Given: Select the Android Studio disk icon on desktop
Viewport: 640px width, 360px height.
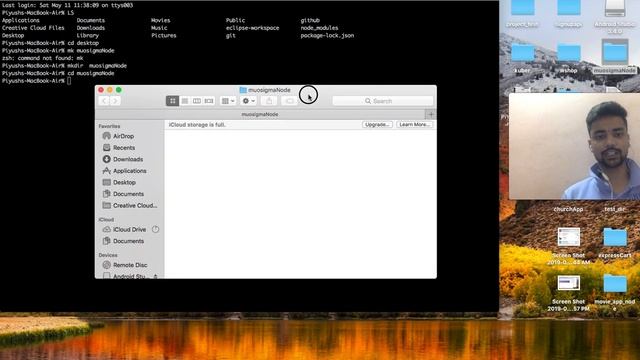Looking at the screenshot, I should [x=615, y=8].
